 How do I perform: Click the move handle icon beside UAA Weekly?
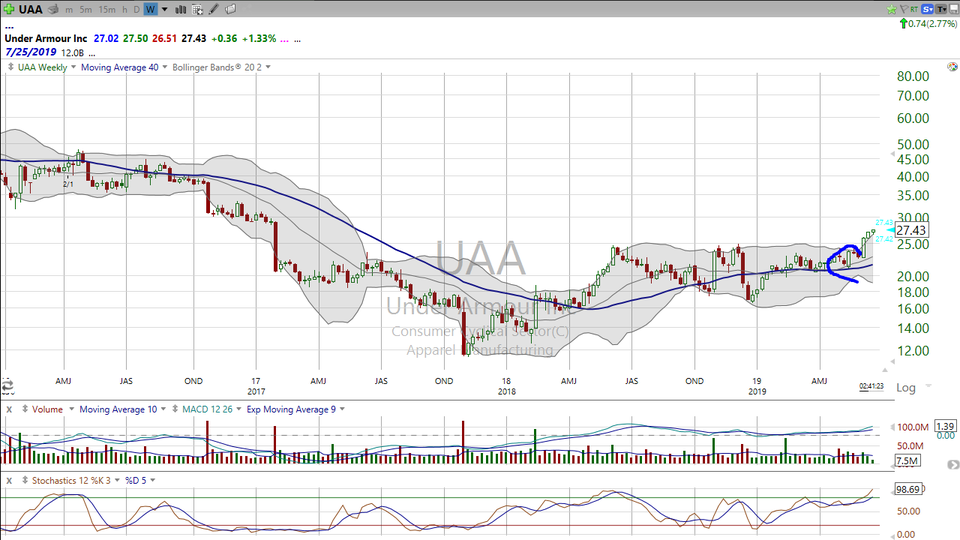click(x=10, y=67)
